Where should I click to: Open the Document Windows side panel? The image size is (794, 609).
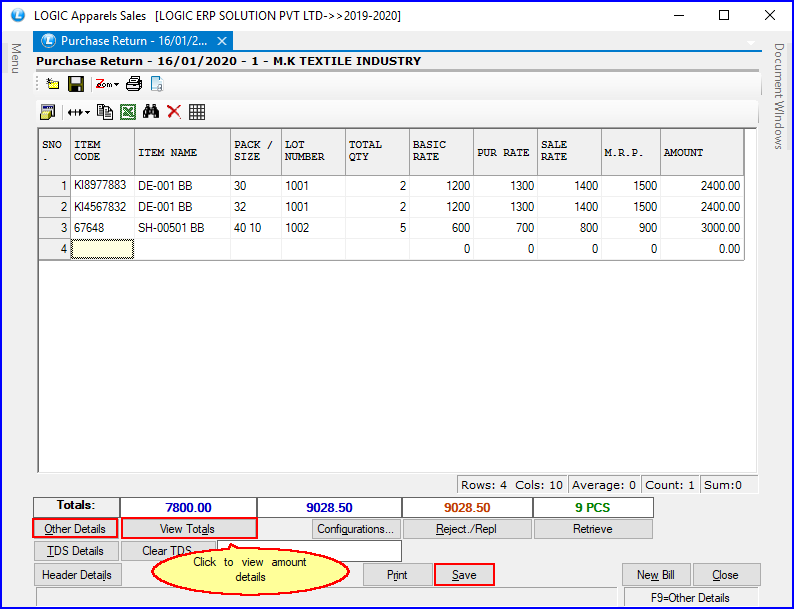779,96
